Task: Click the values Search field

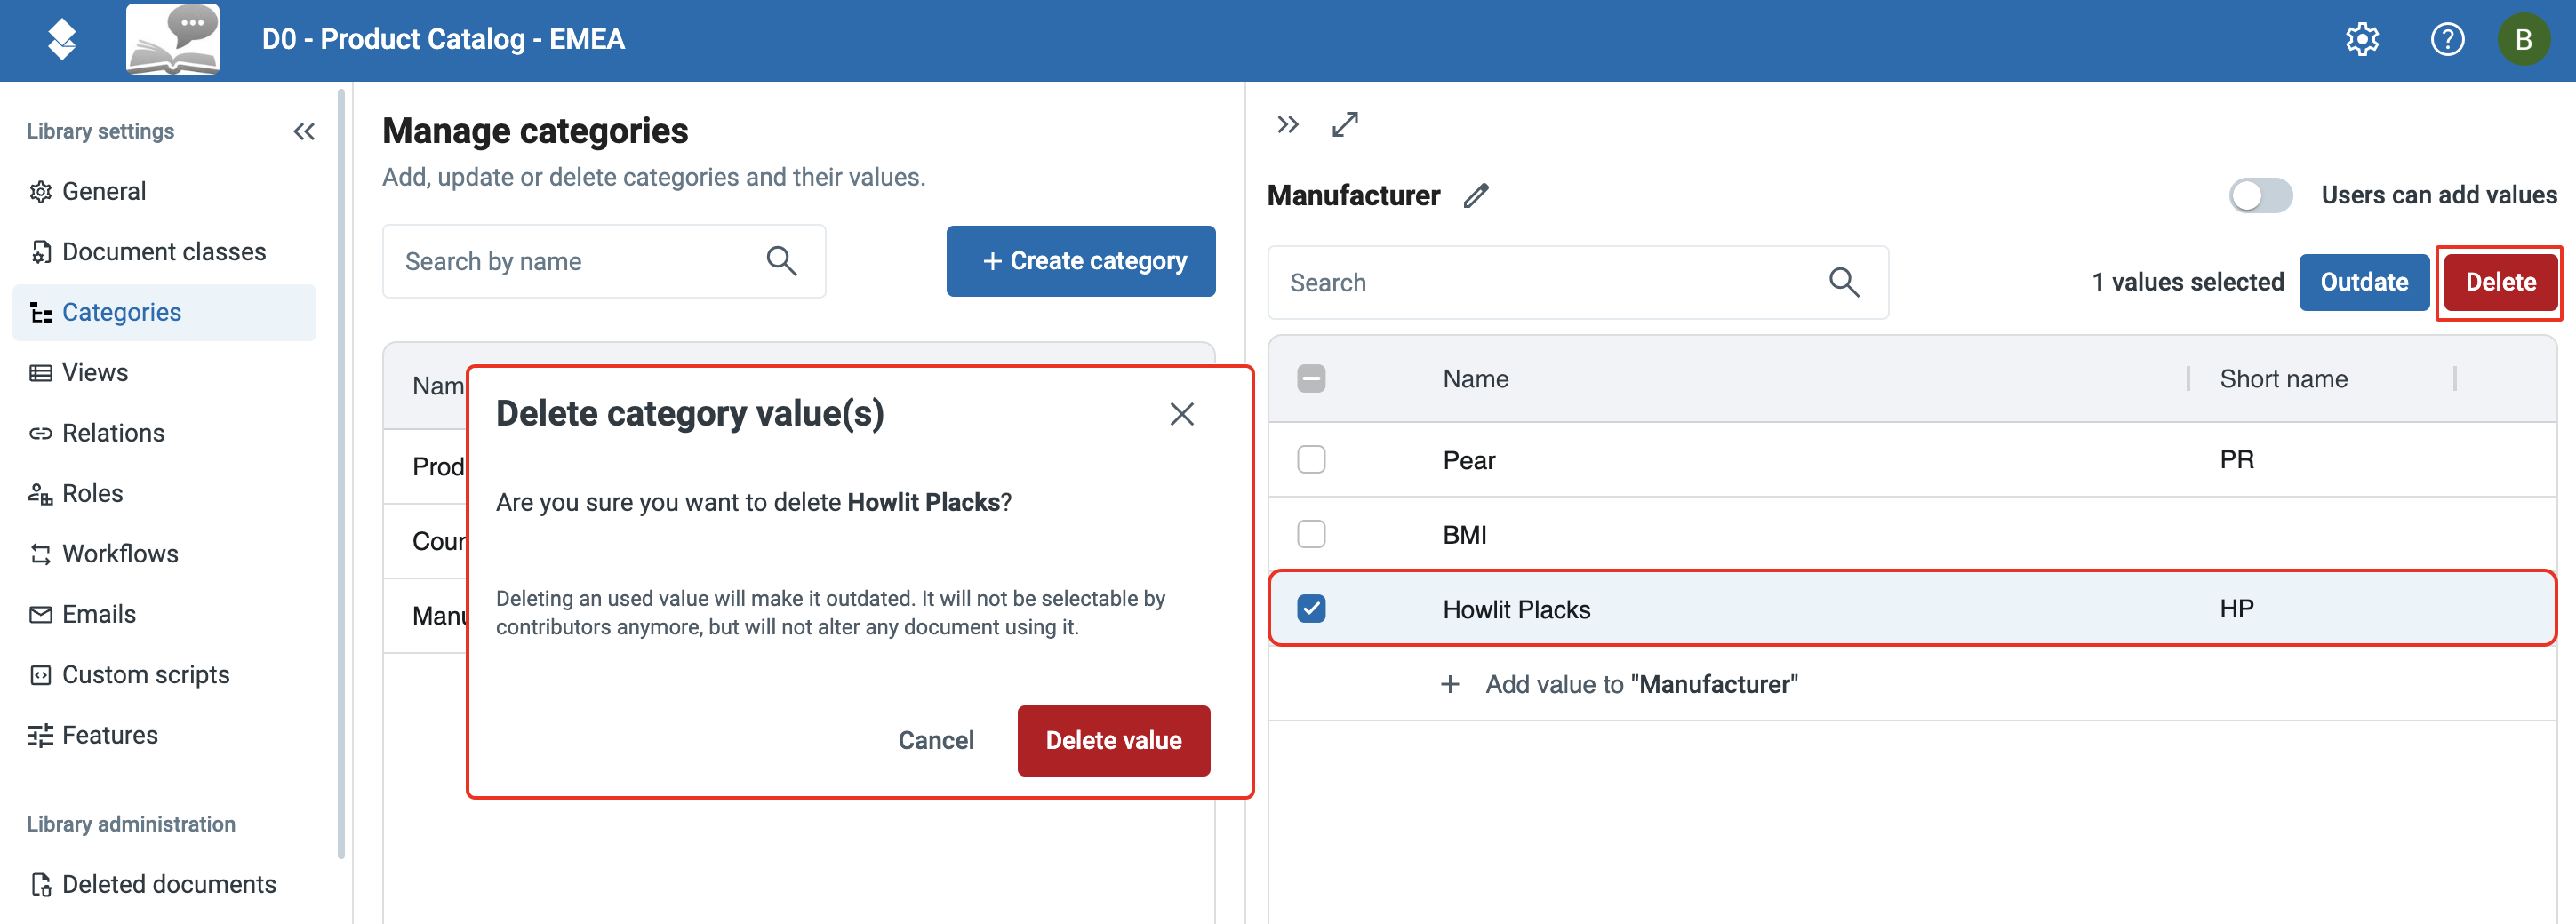Action: click(x=1577, y=283)
